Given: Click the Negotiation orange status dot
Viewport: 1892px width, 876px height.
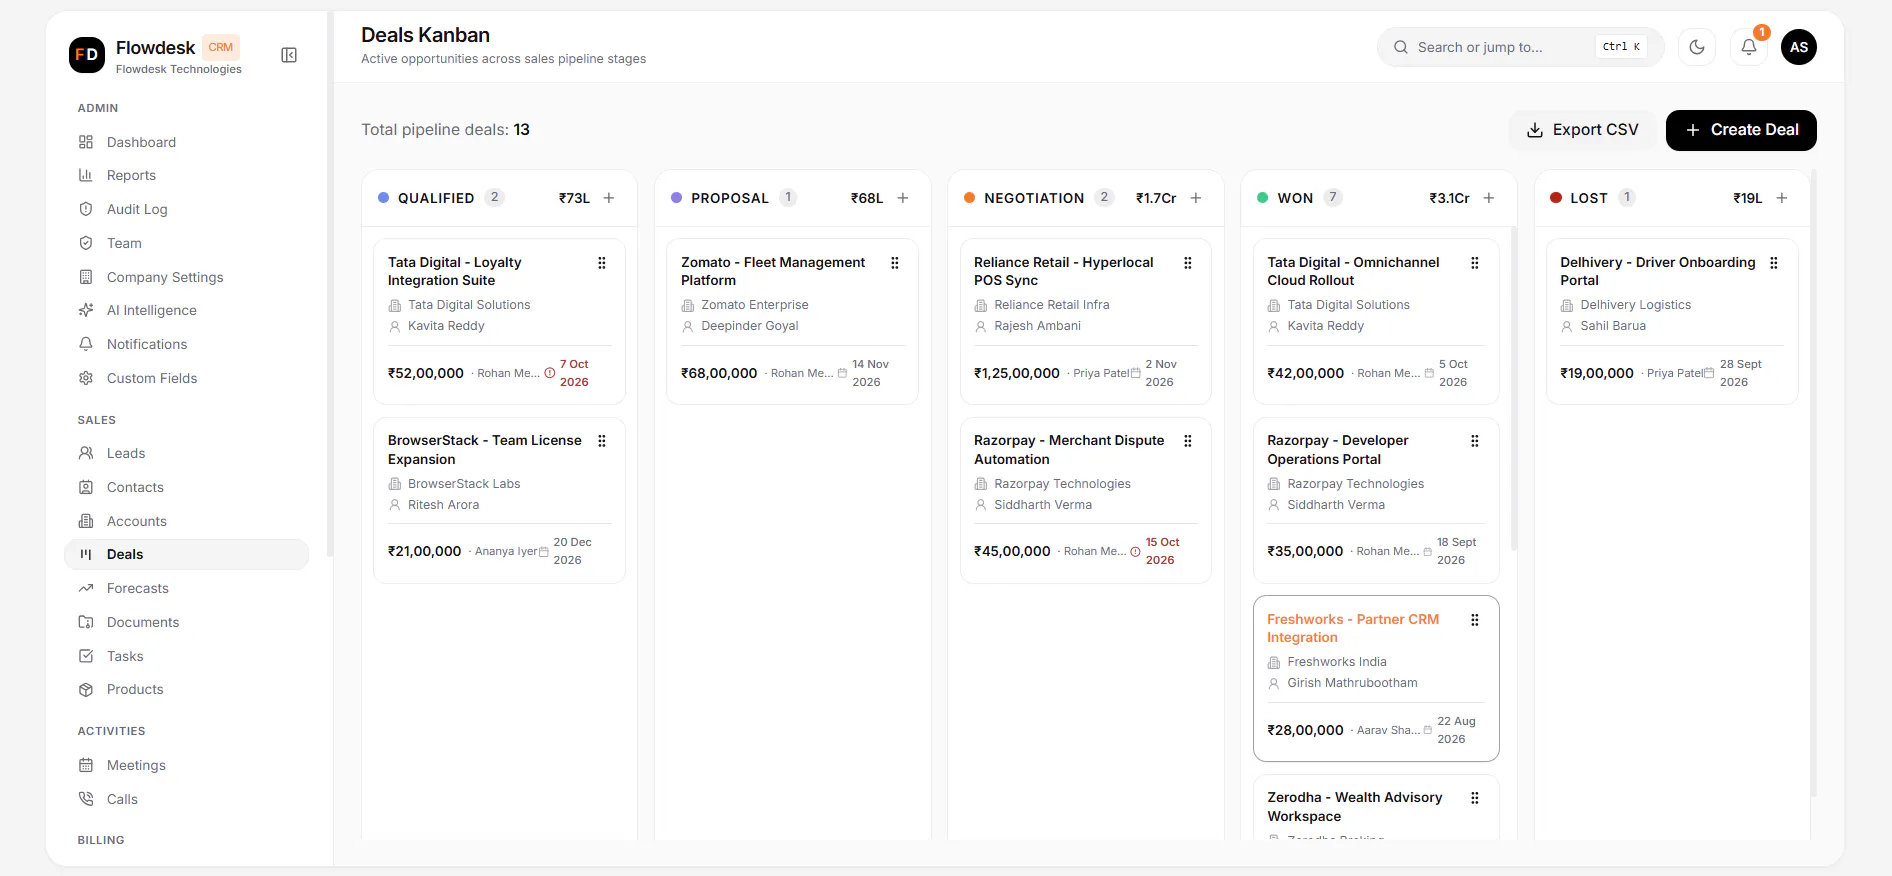Looking at the screenshot, I should pyautogui.click(x=969, y=198).
